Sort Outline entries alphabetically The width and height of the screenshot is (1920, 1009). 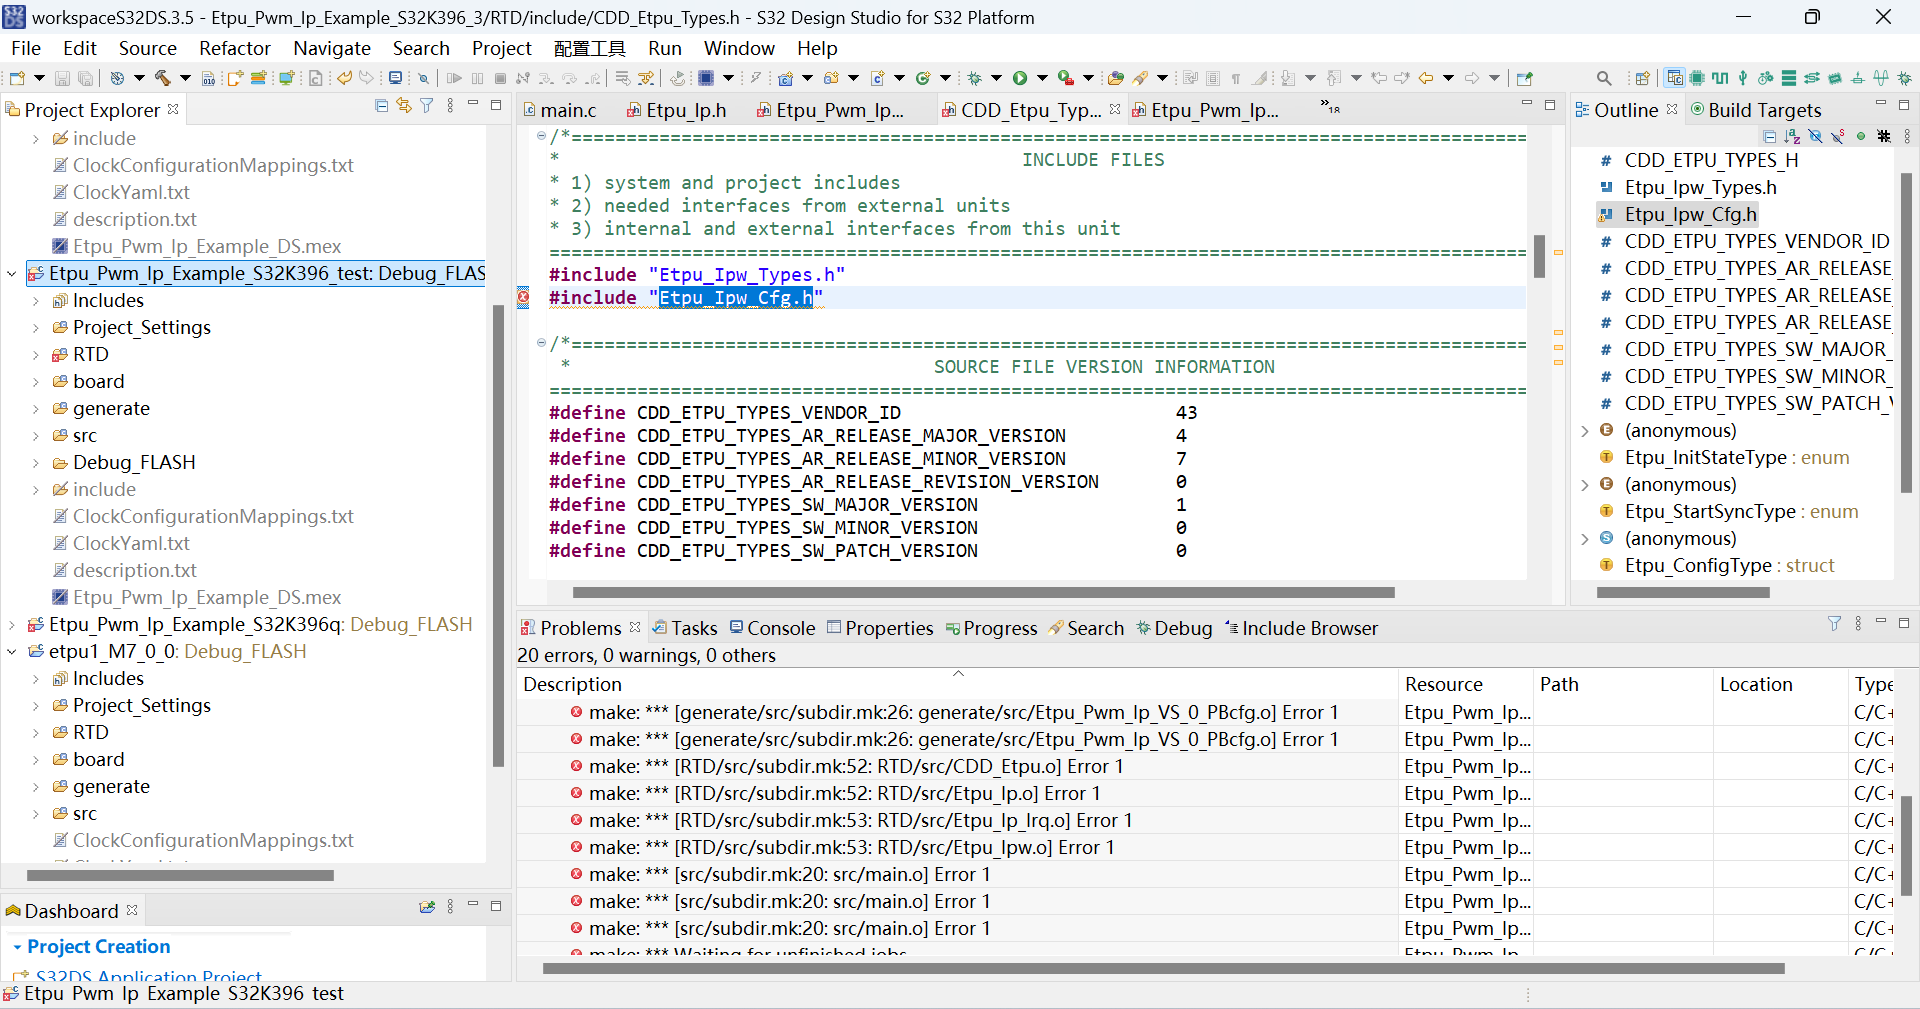pos(1792,137)
